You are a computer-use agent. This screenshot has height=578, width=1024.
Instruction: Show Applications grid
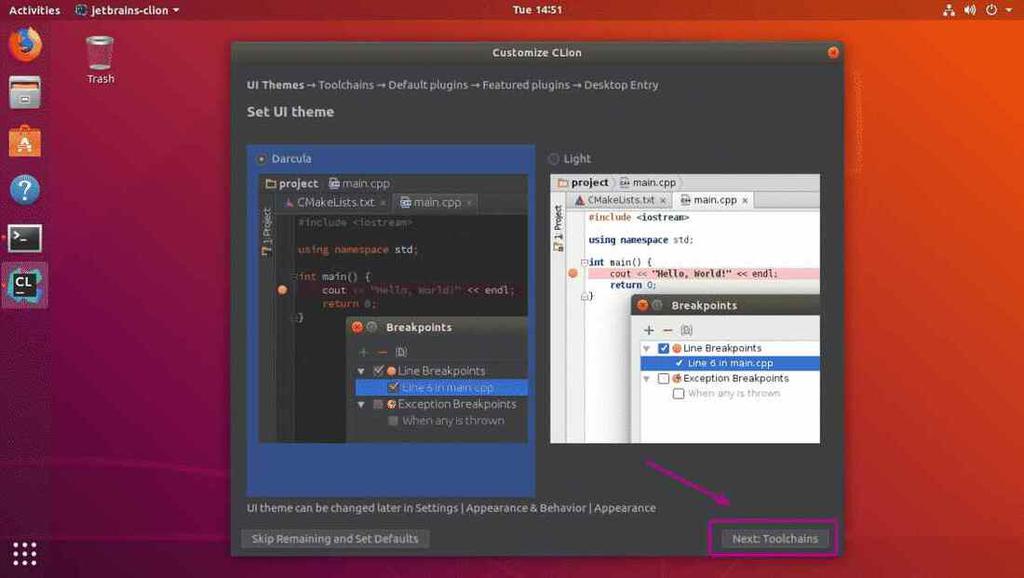(25, 553)
